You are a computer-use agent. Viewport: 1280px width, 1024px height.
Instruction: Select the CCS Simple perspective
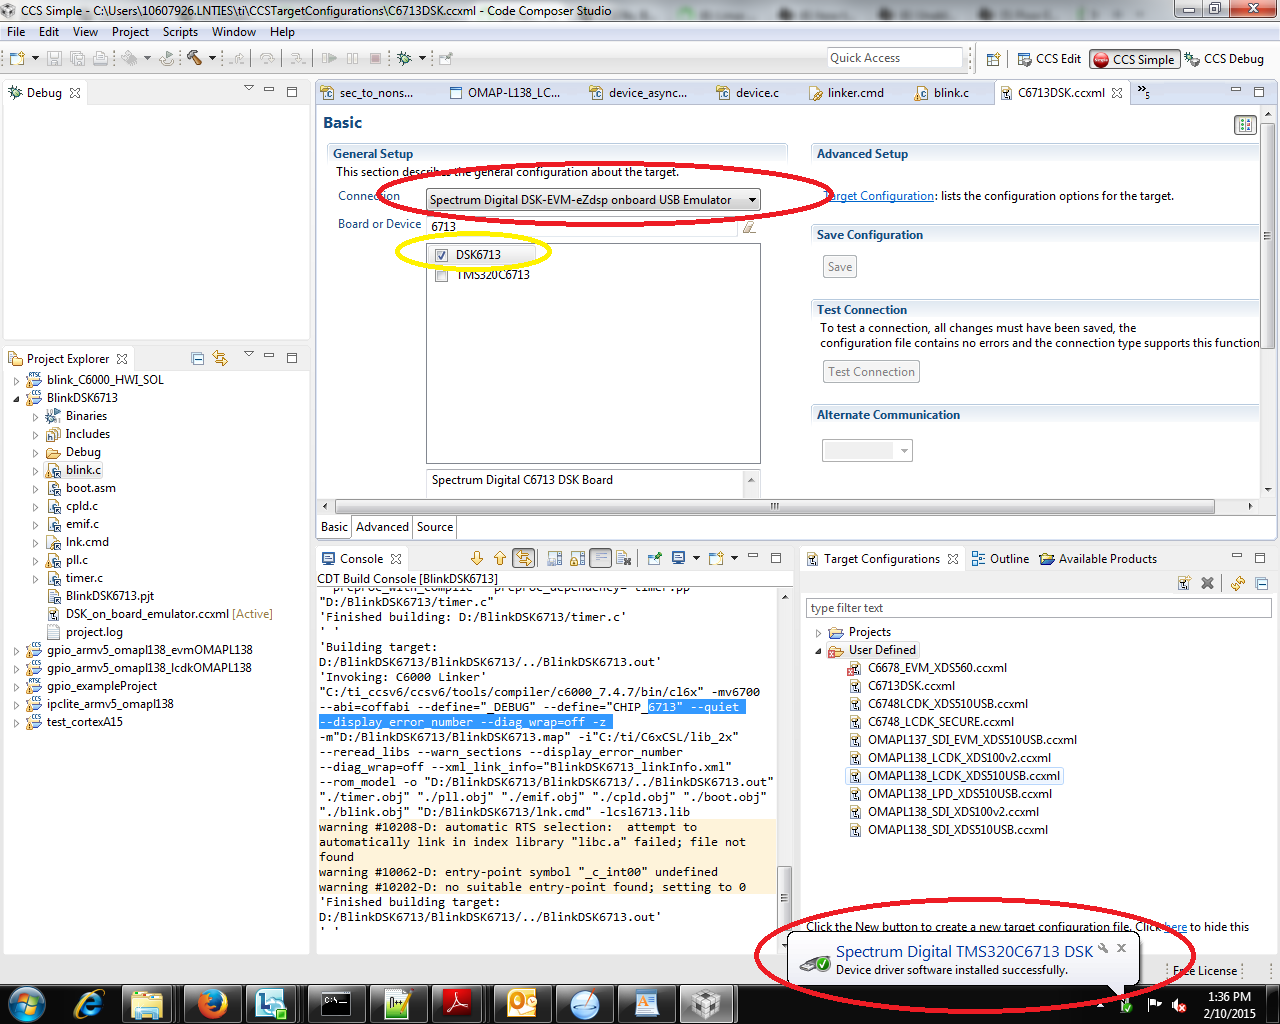[x=1135, y=59]
